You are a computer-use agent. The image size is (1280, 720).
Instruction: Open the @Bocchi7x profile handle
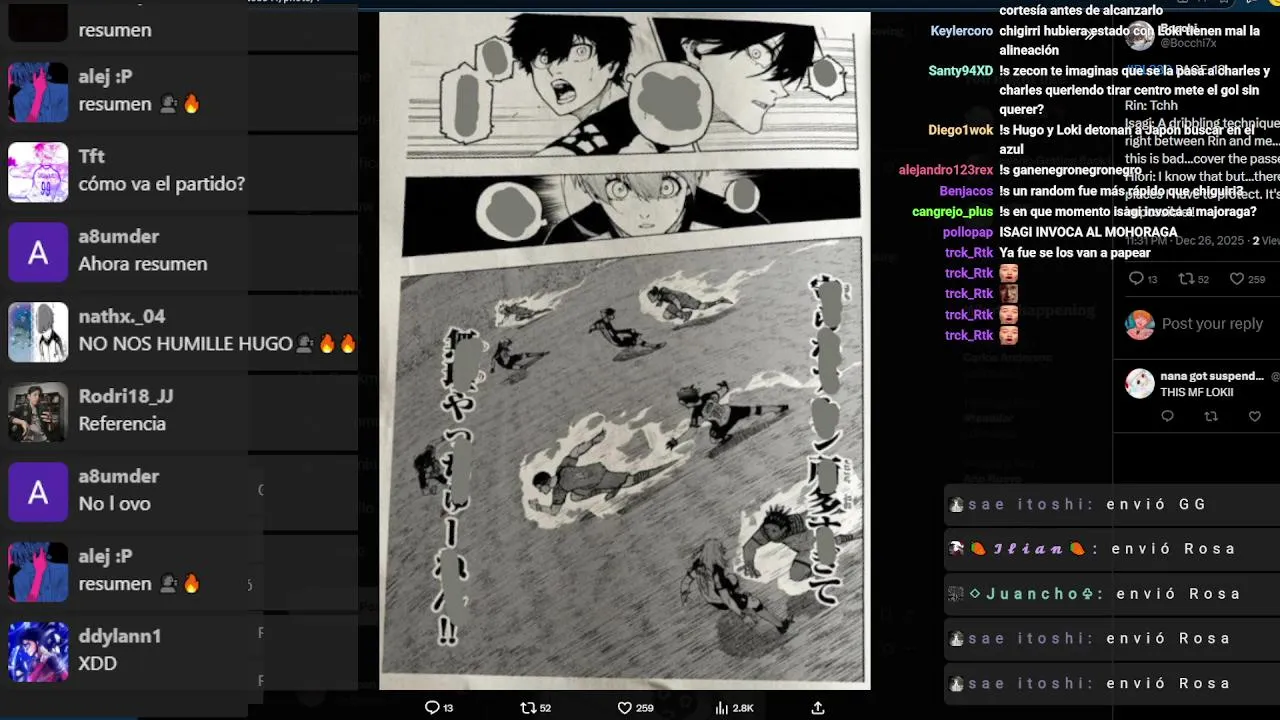1188,43
